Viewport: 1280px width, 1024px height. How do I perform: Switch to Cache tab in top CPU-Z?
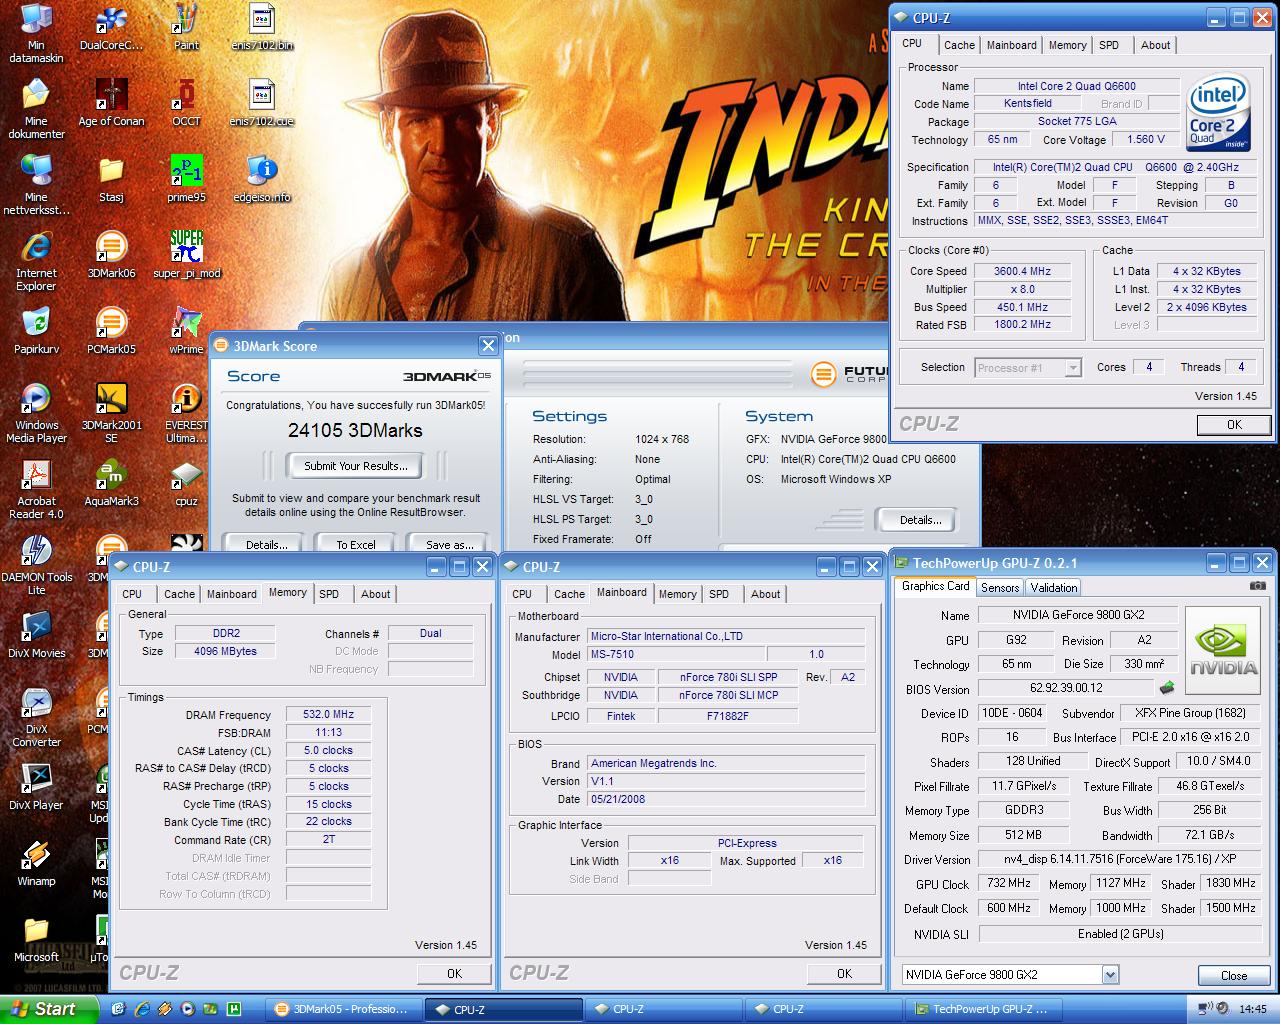[x=959, y=45]
